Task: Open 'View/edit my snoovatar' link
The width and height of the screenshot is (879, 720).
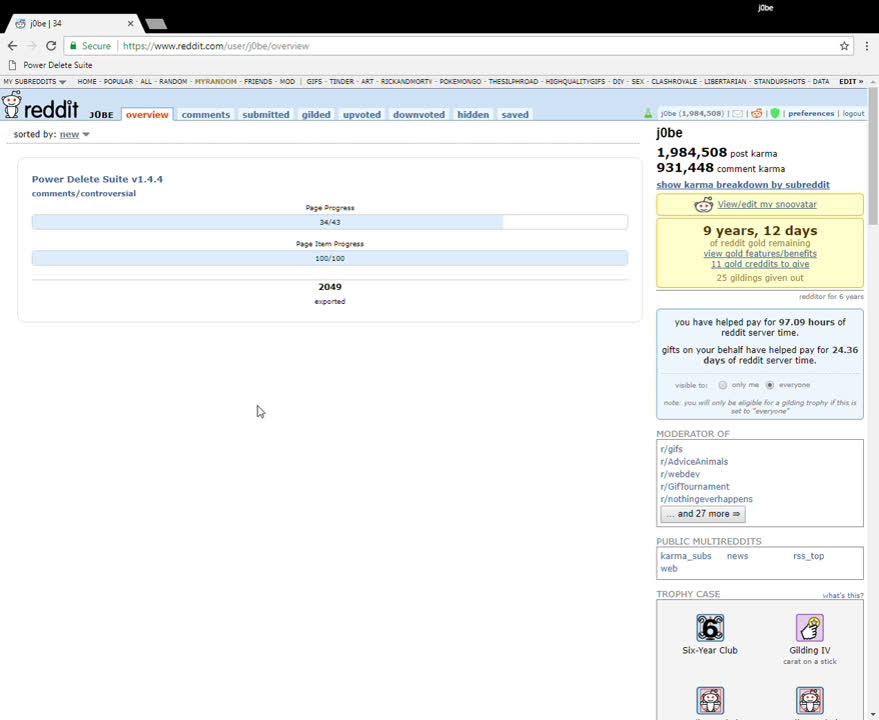Action: click(767, 204)
